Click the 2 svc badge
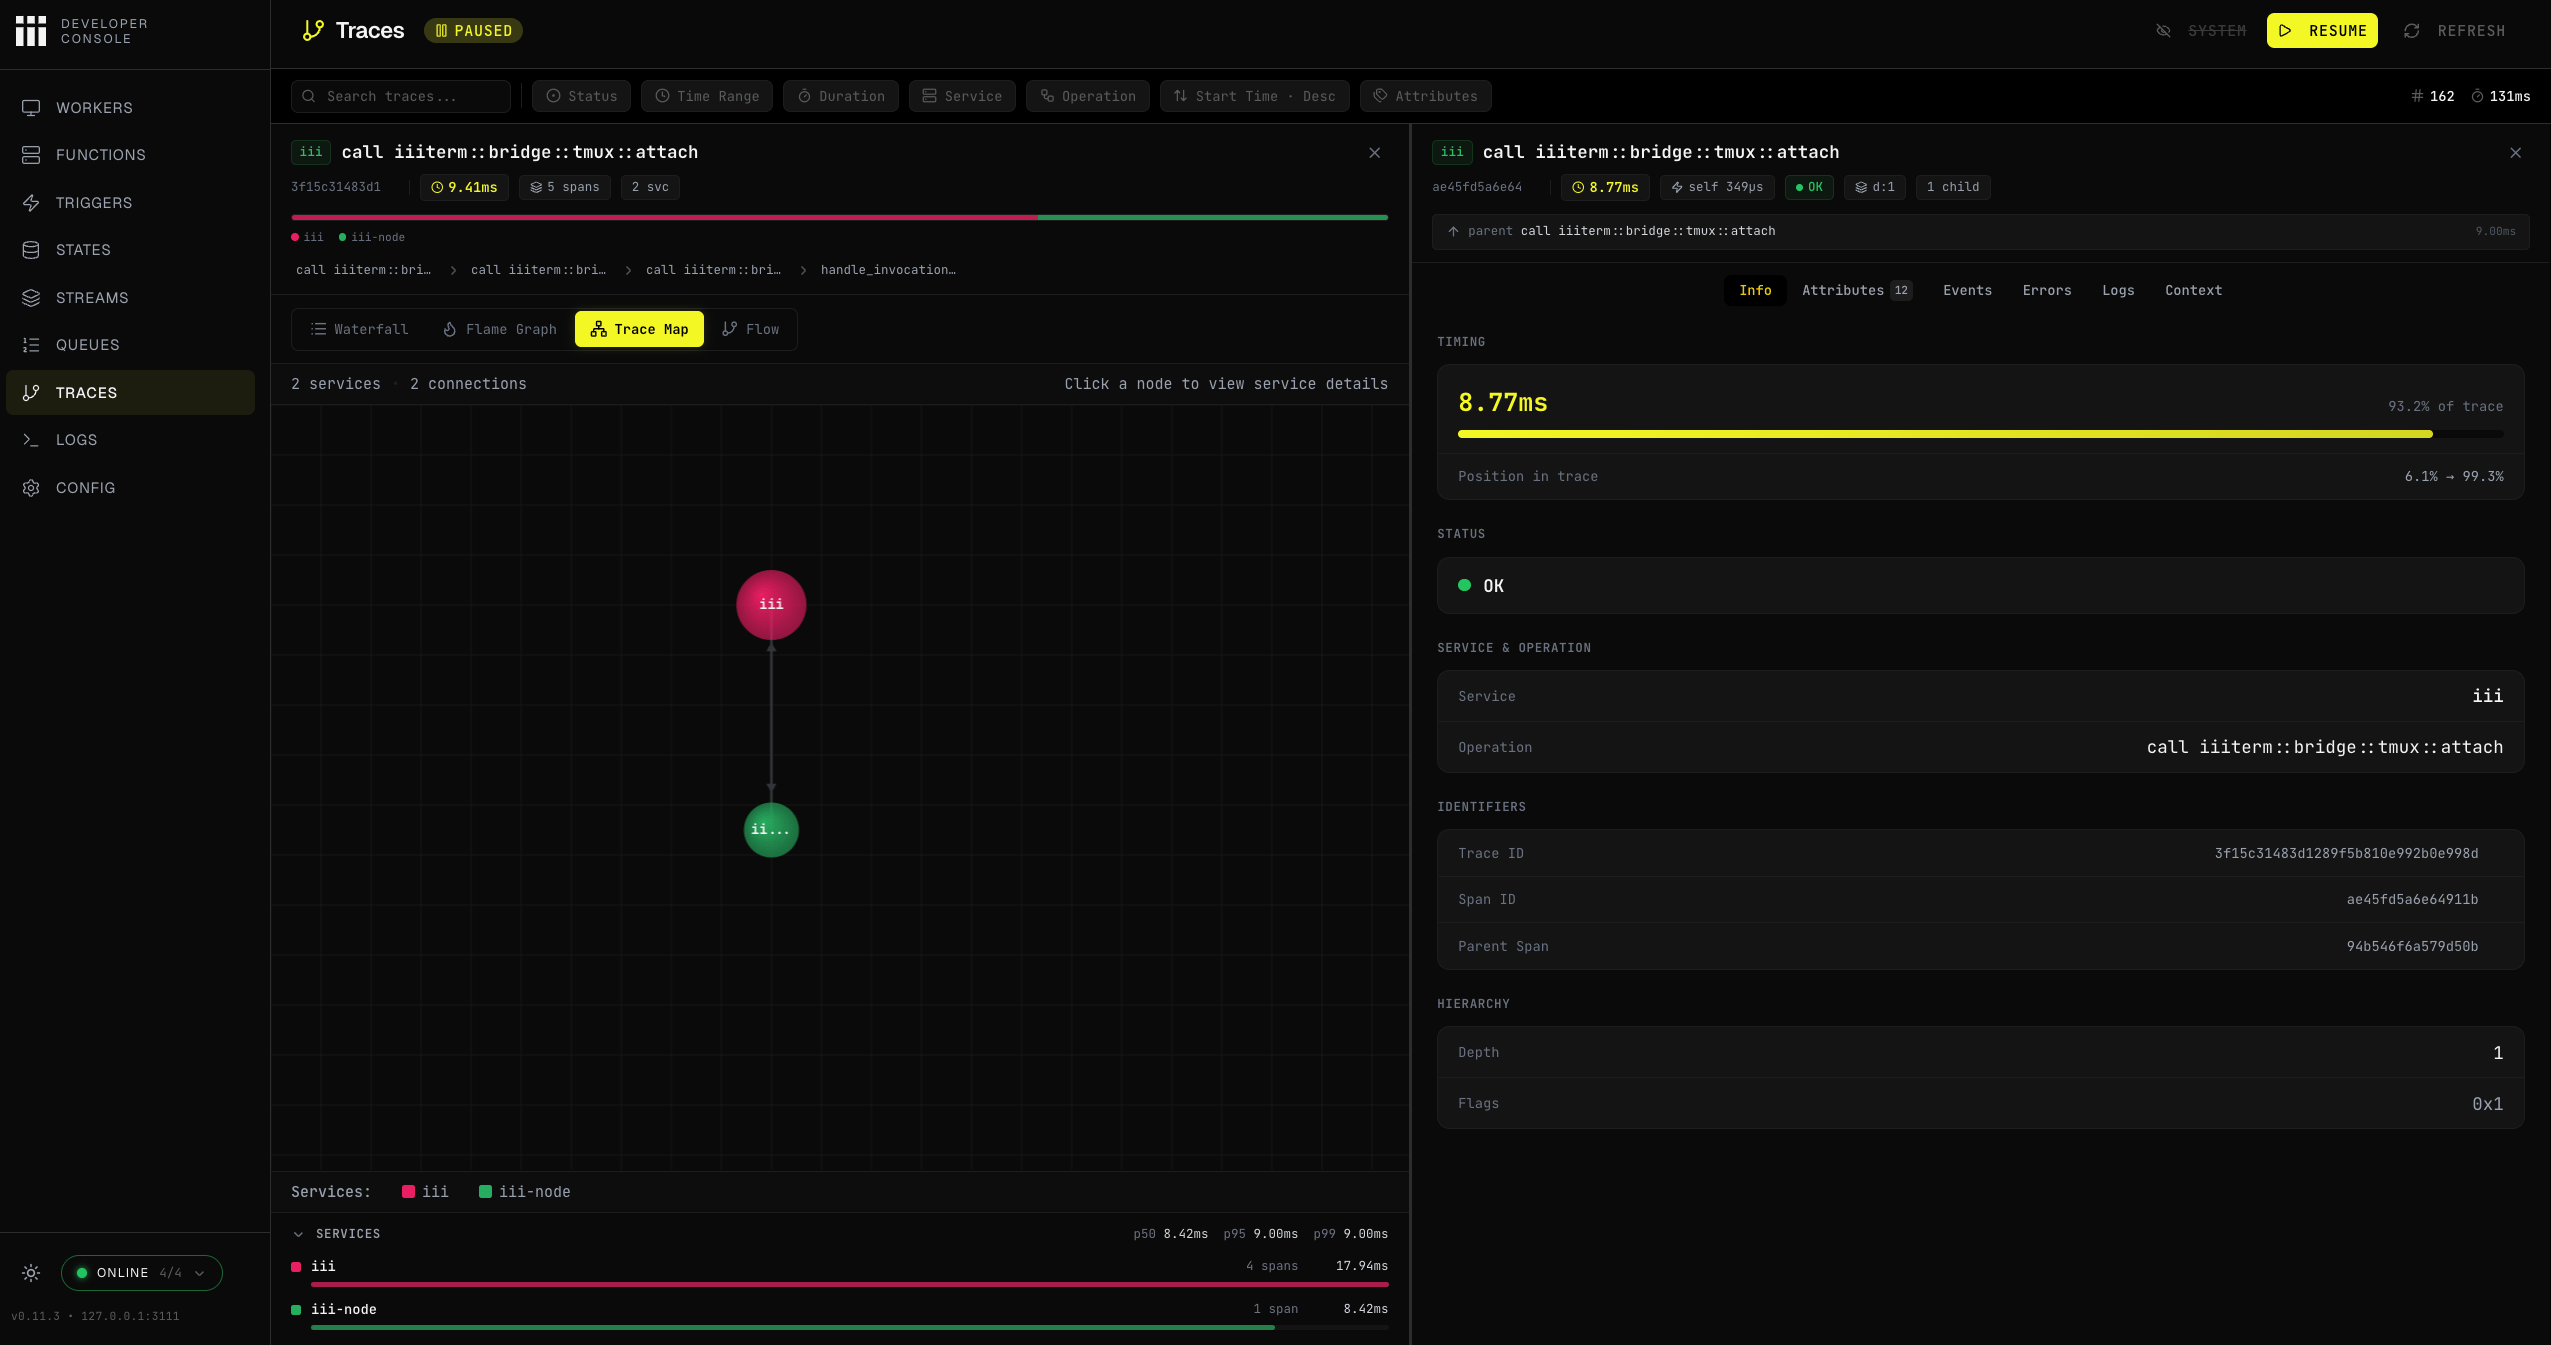Viewport: 2551px width, 1345px height. (x=650, y=188)
